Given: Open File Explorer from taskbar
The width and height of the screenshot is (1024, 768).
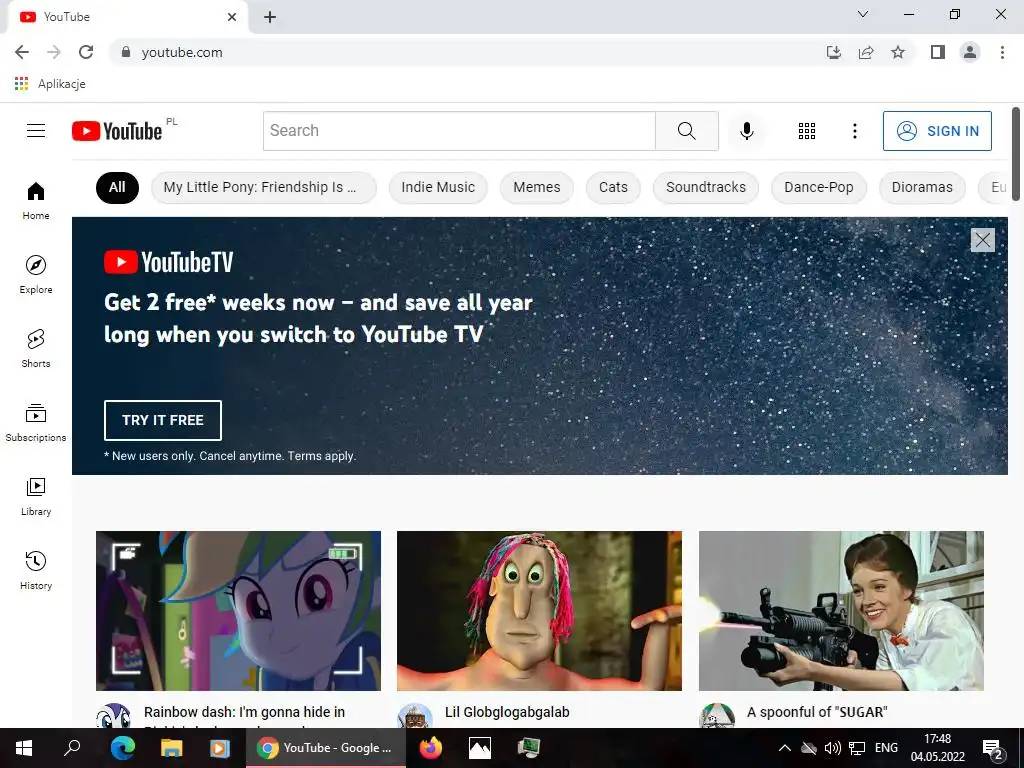Looking at the screenshot, I should (172, 748).
